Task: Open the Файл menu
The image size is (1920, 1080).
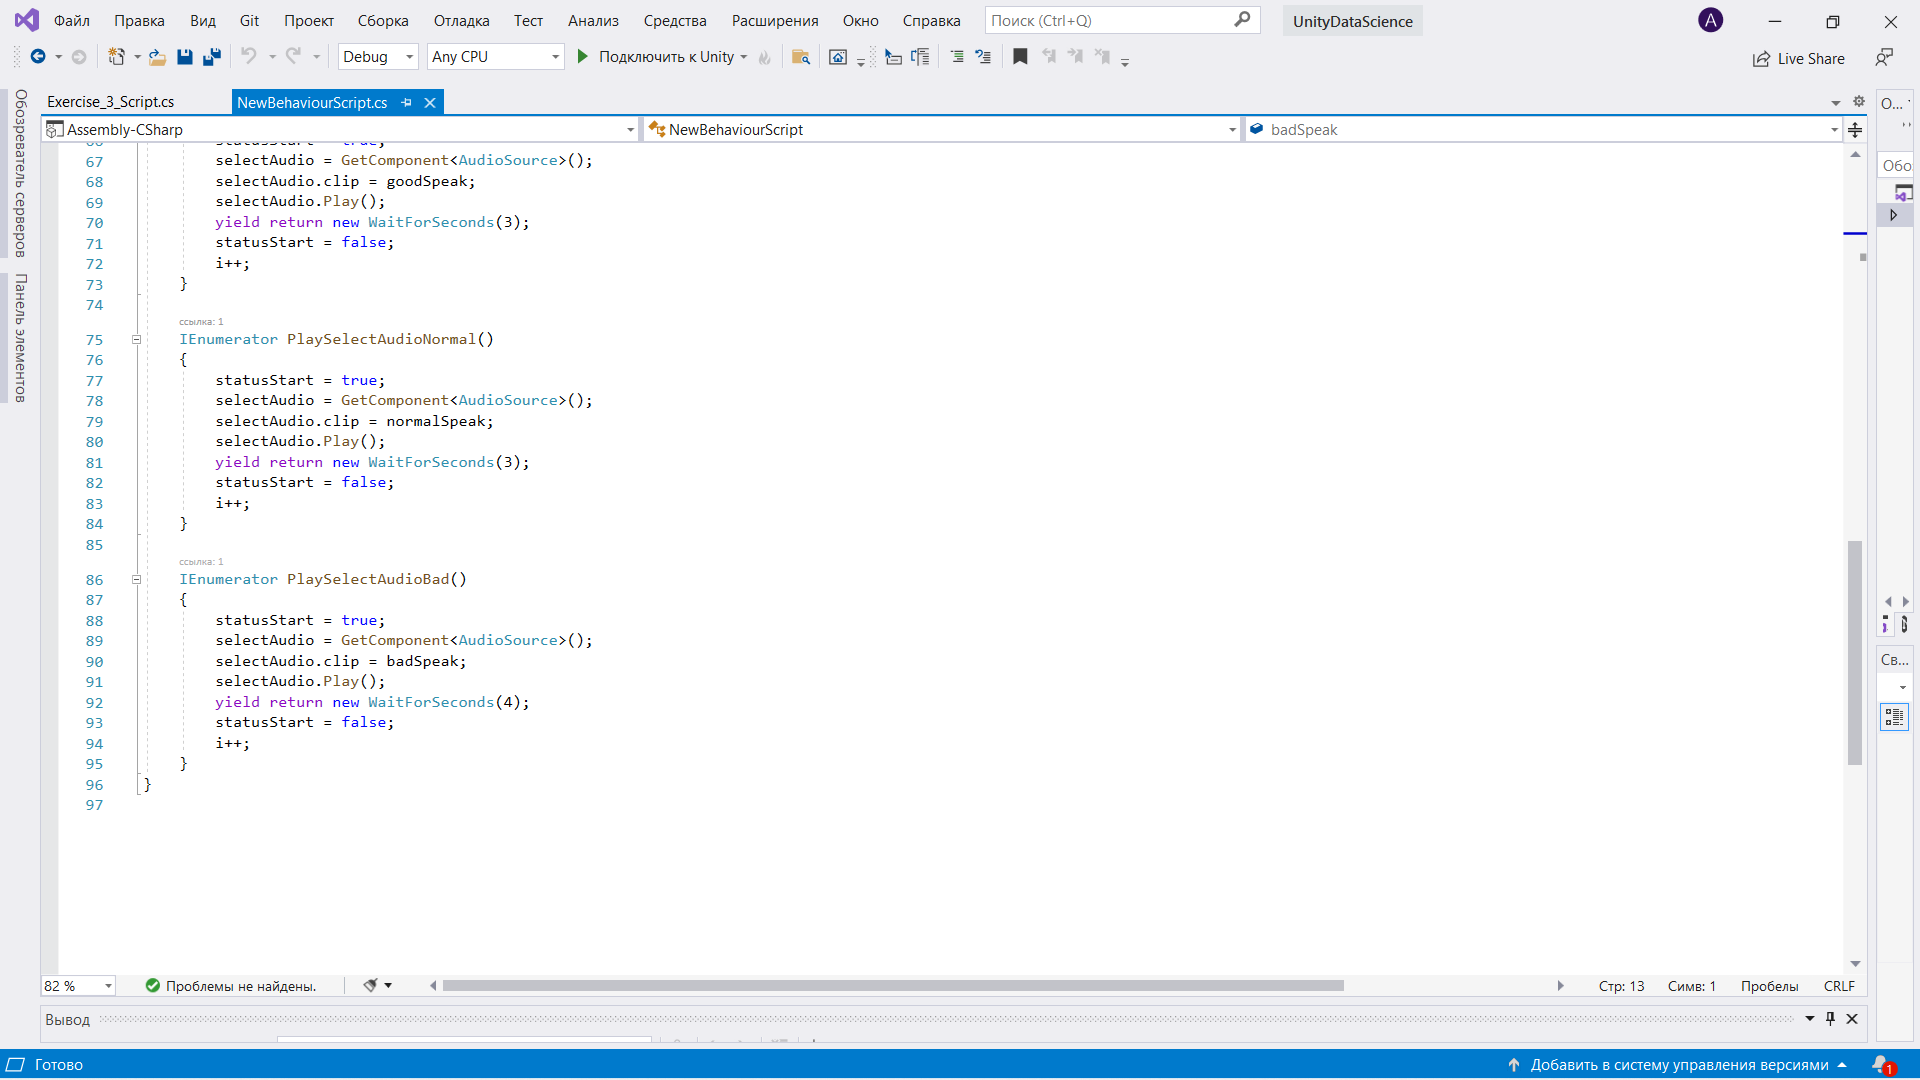Action: click(71, 21)
